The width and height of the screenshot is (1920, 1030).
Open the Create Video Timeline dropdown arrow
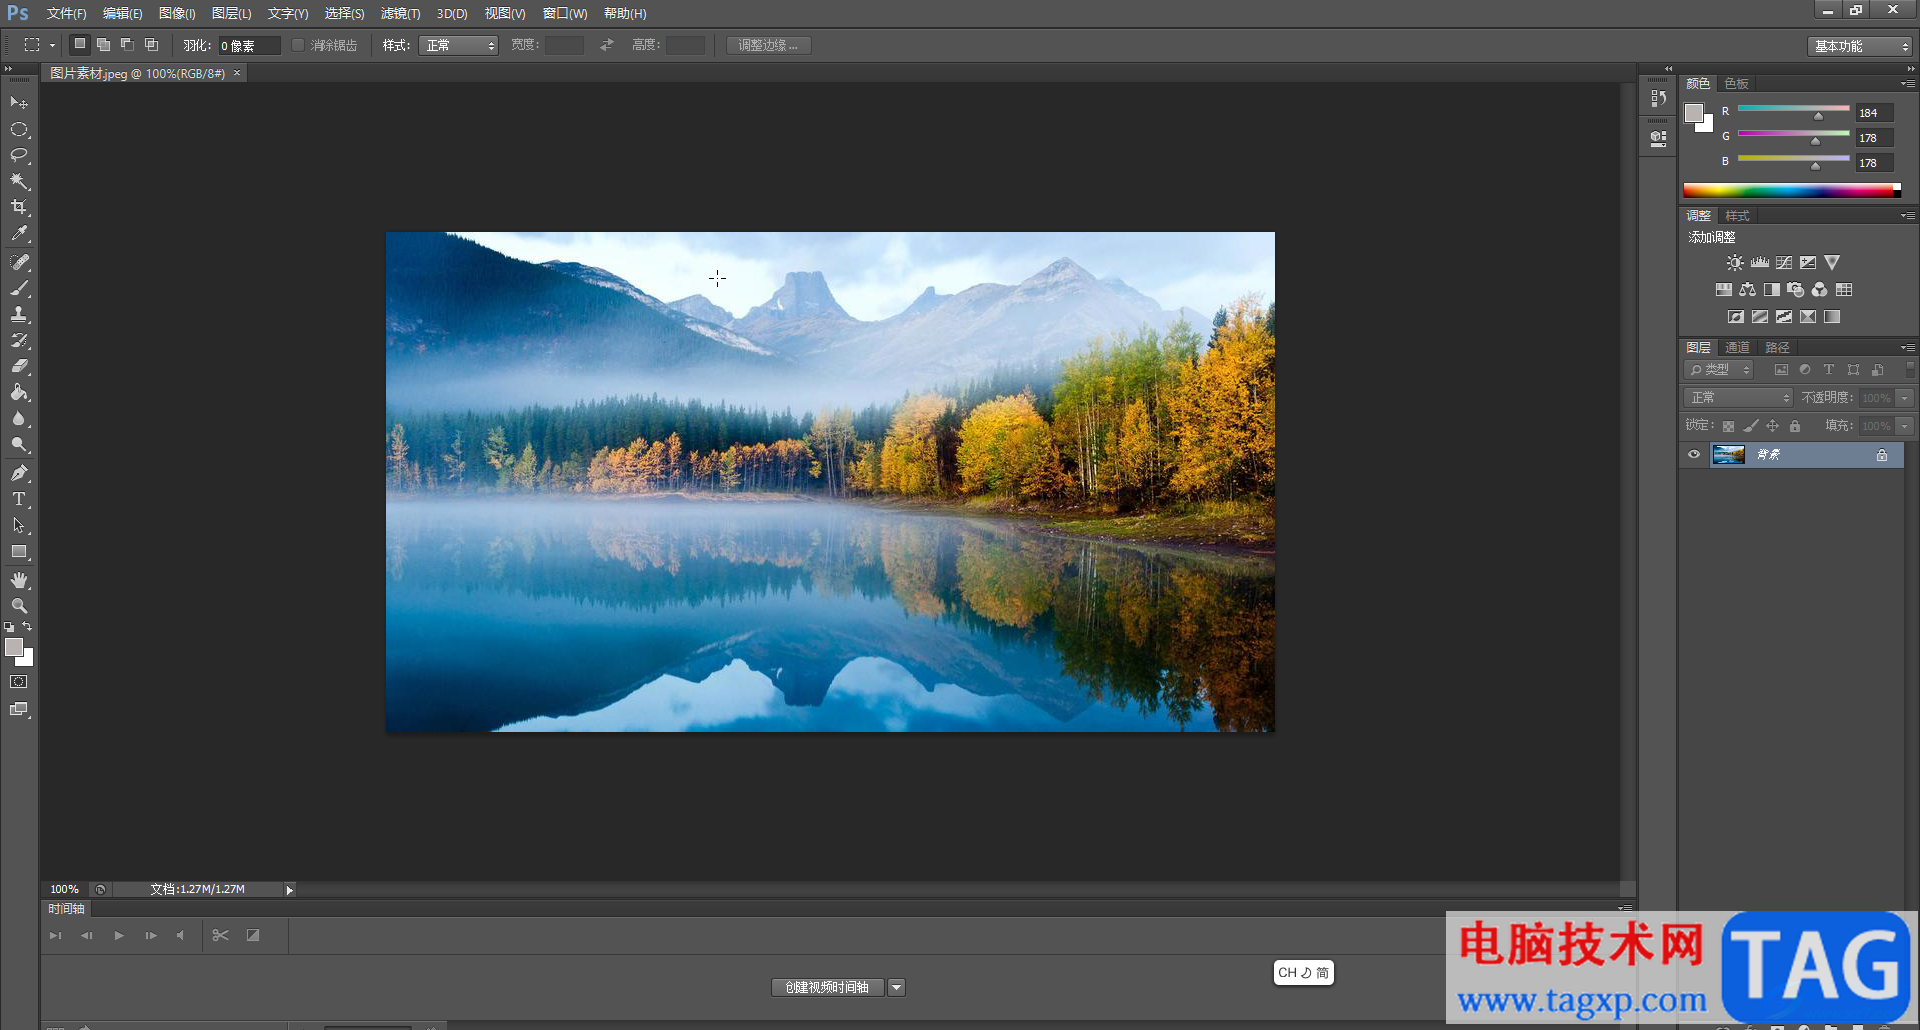pos(897,988)
